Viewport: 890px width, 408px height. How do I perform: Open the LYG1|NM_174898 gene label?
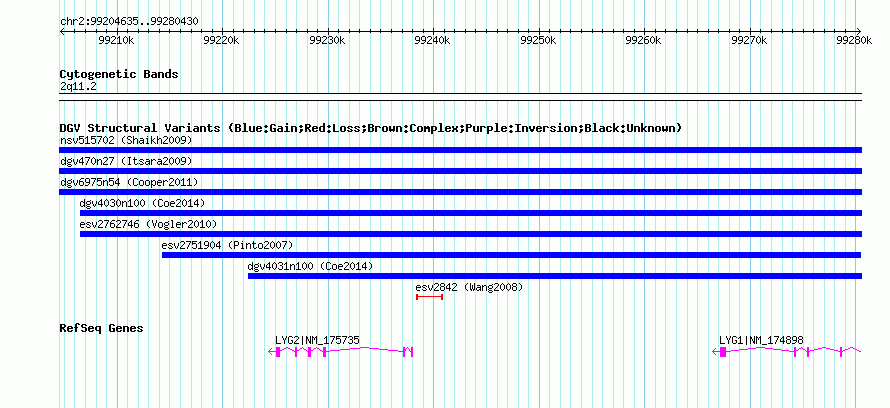point(761,340)
